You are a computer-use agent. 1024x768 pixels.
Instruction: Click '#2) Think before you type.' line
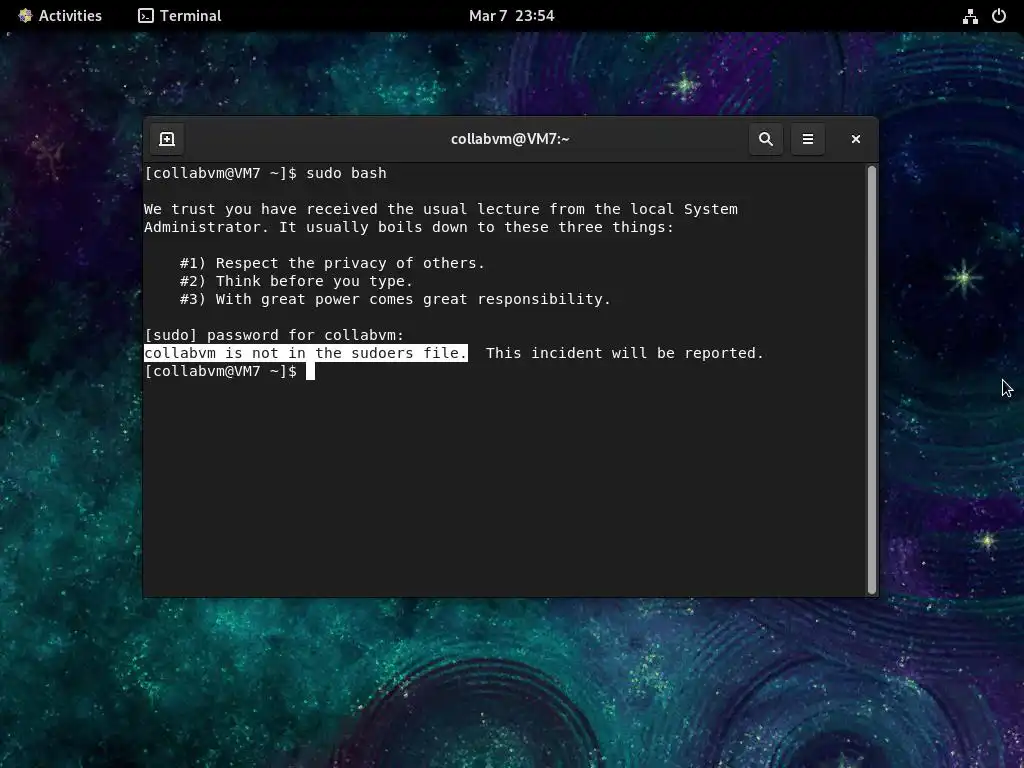[296, 281]
